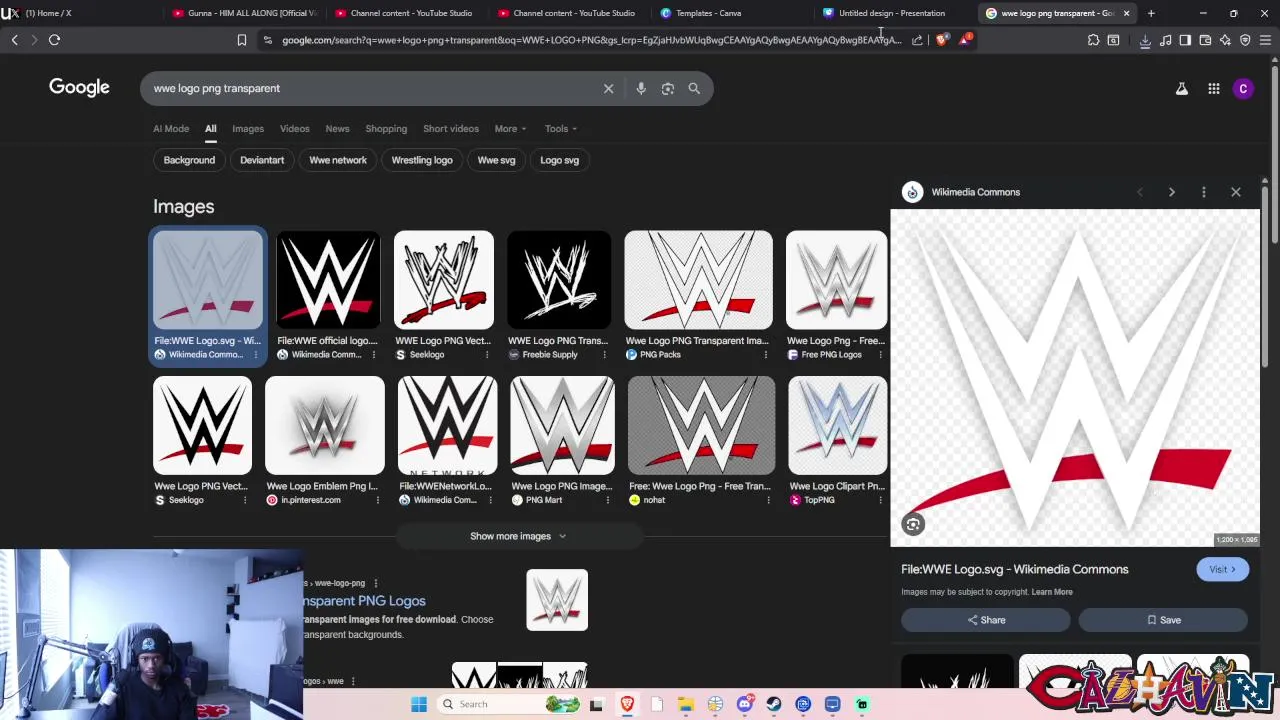Image resolution: width=1280 pixels, height=720 pixels.
Task: Open Leo AI sparkle icon
Action: pos(1225,40)
